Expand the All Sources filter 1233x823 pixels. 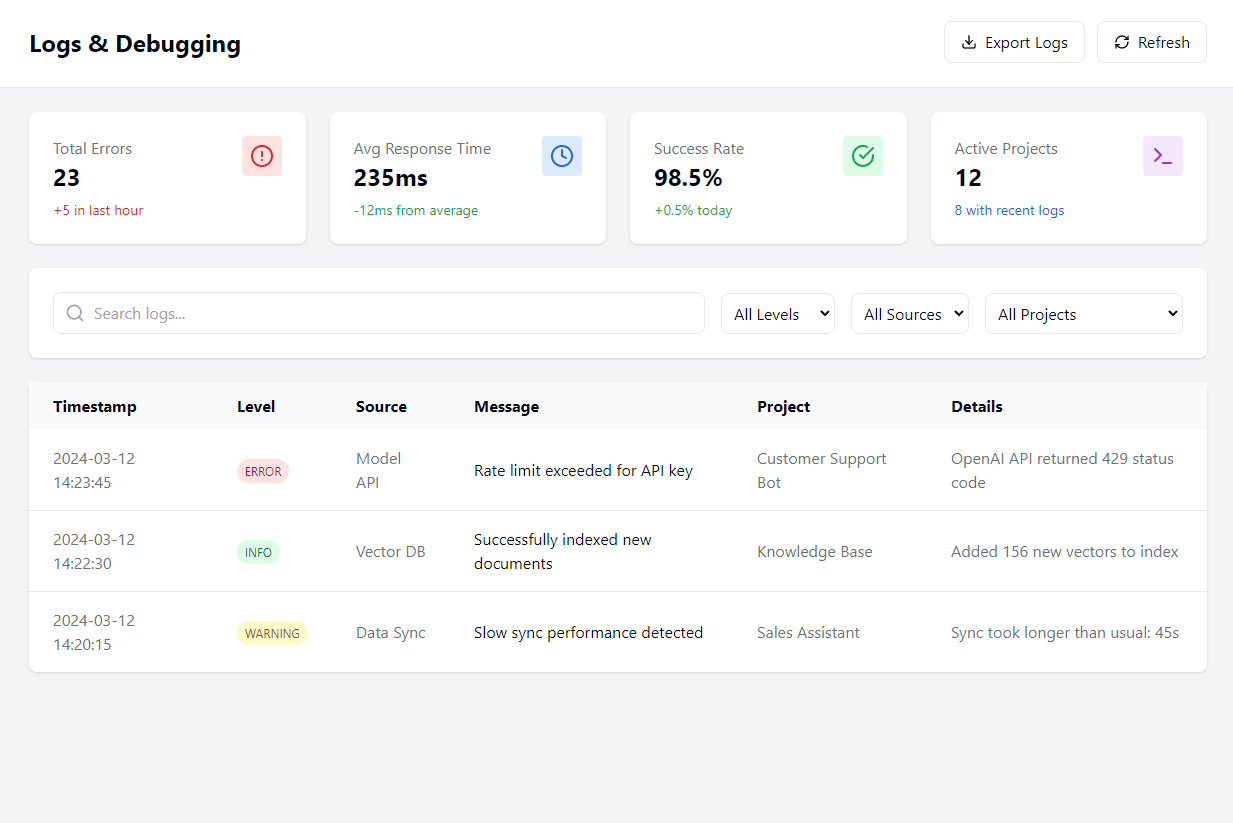click(x=909, y=313)
